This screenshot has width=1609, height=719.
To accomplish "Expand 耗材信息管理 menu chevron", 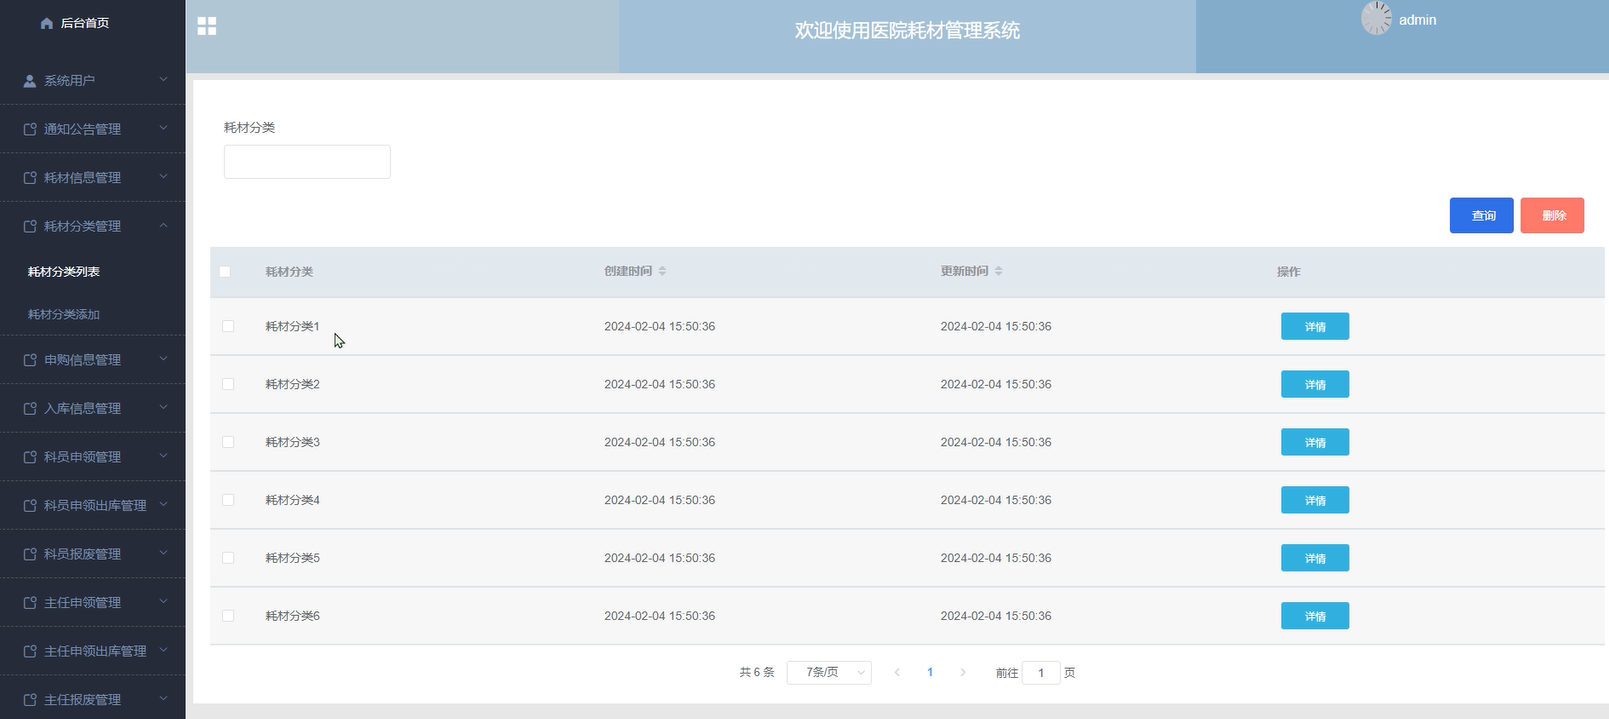I will pyautogui.click(x=163, y=176).
